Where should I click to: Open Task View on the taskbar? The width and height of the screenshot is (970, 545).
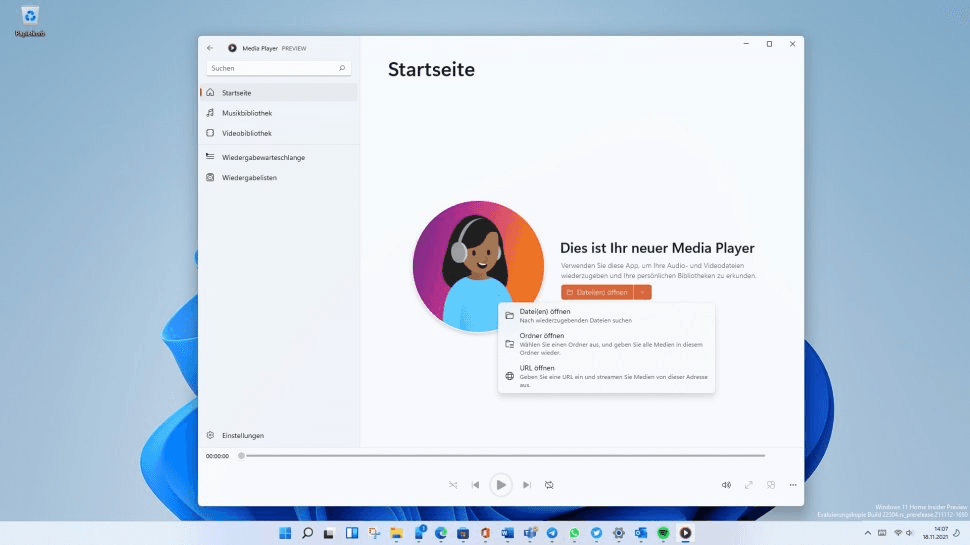coord(329,533)
